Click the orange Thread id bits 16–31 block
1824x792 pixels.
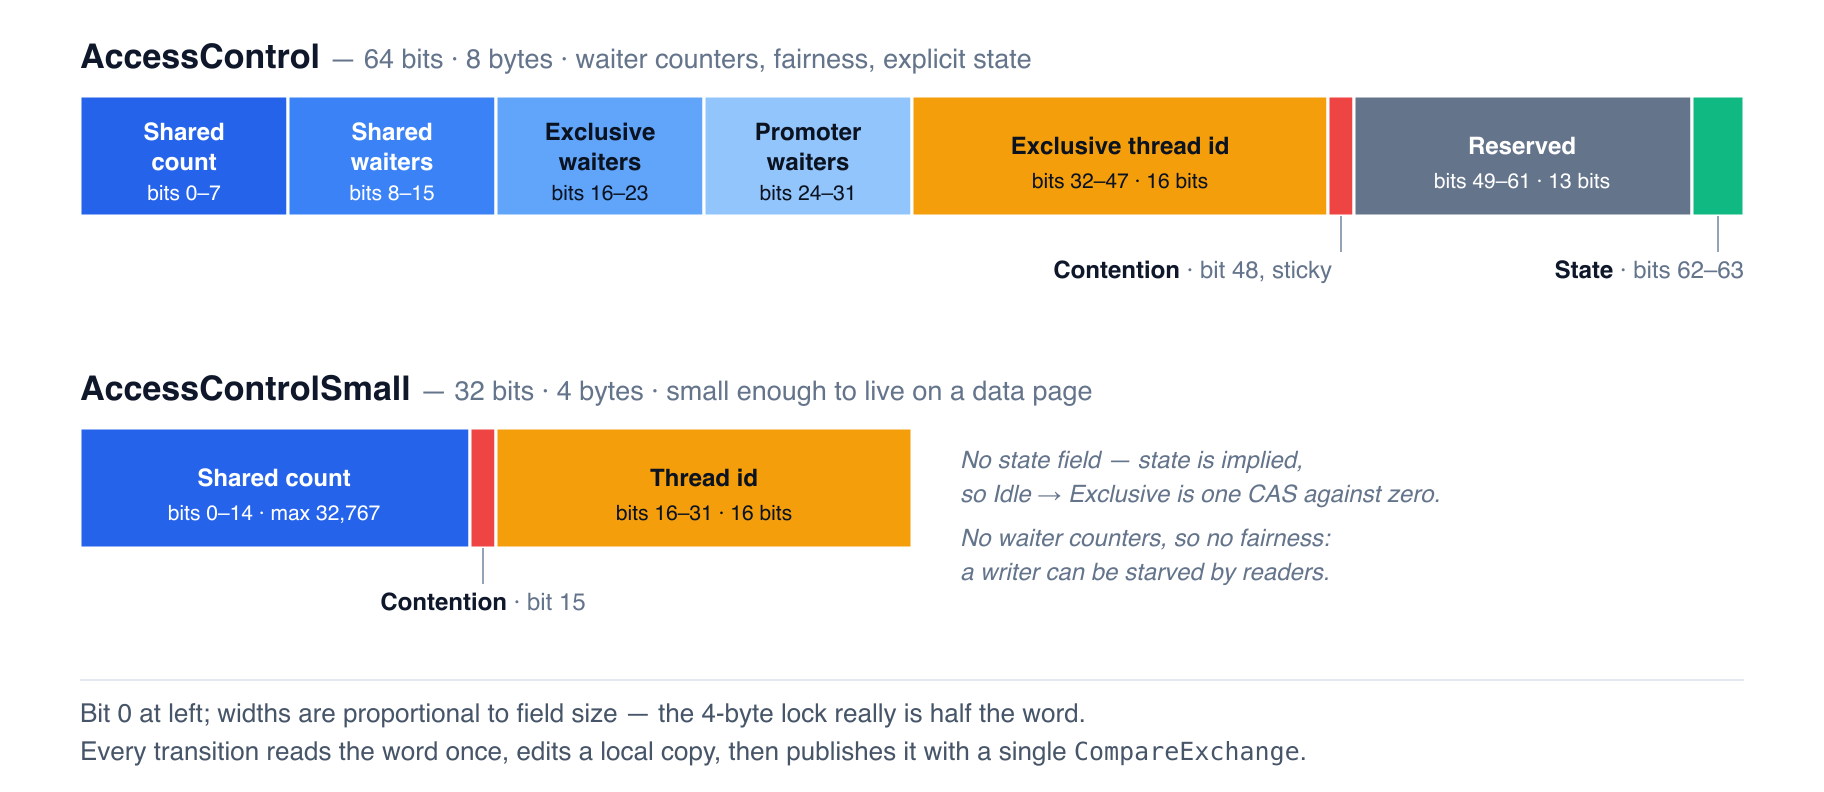point(704,488)
